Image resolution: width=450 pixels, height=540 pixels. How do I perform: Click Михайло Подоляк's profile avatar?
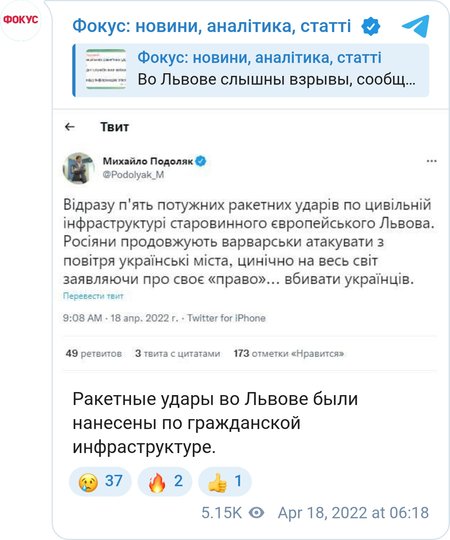(x=79, y=168)
